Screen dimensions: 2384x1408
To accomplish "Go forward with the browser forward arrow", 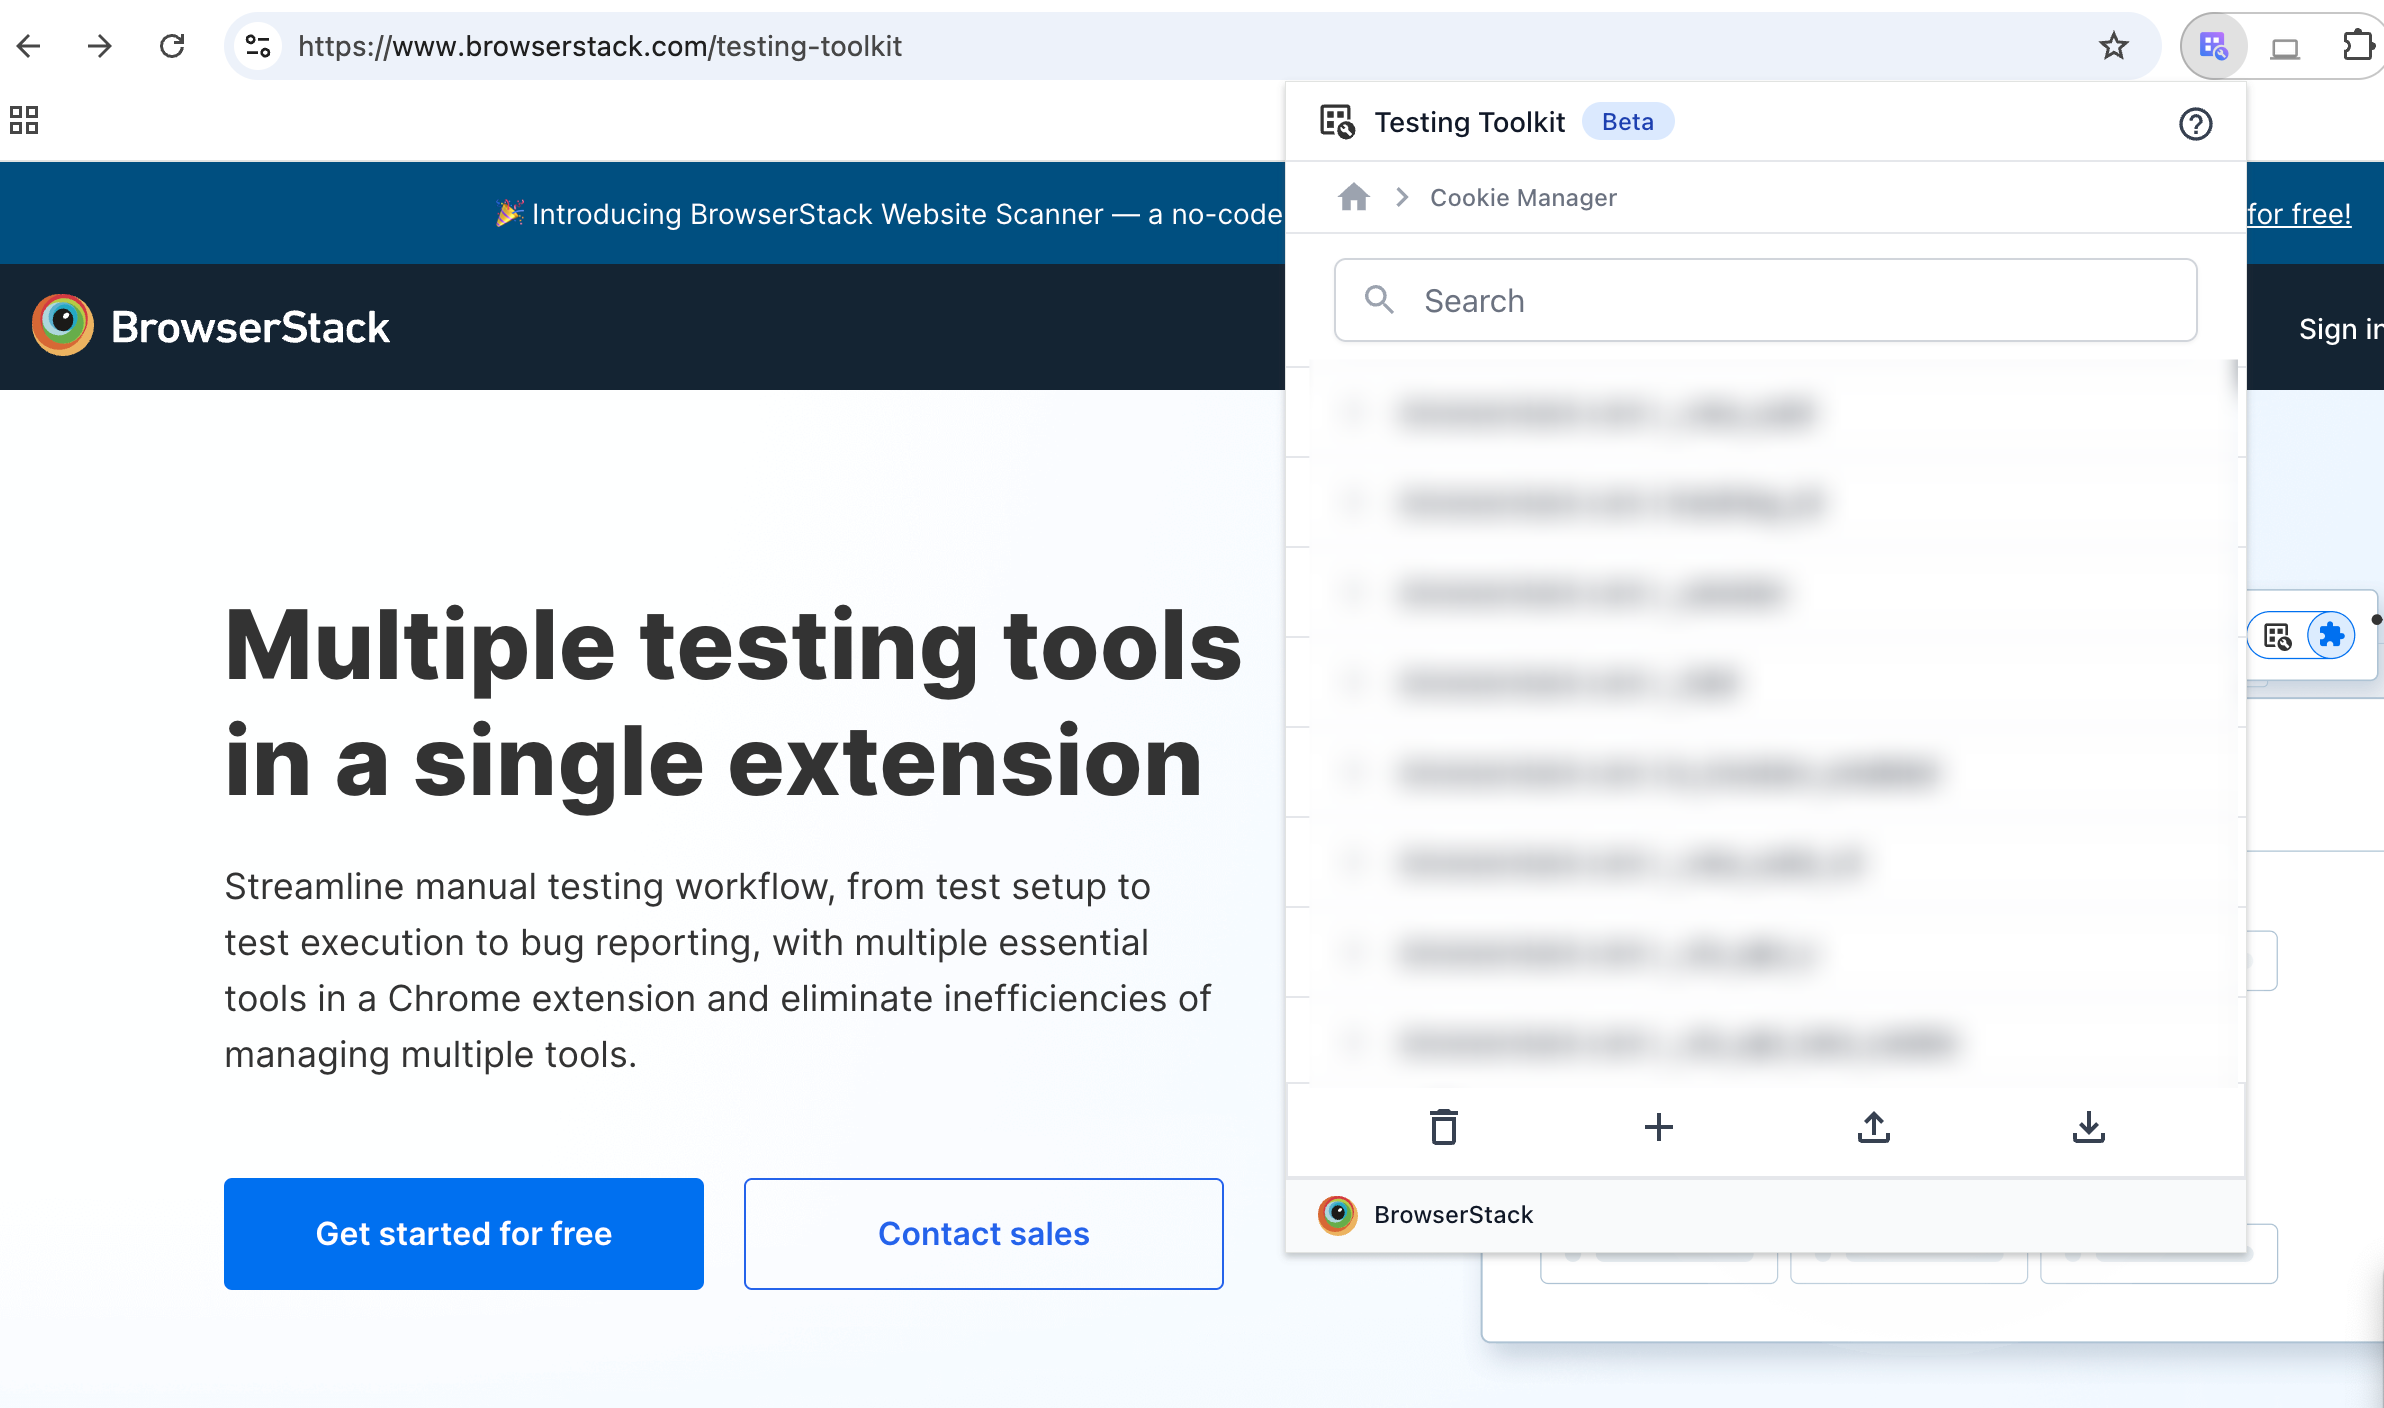I will 99,46.
